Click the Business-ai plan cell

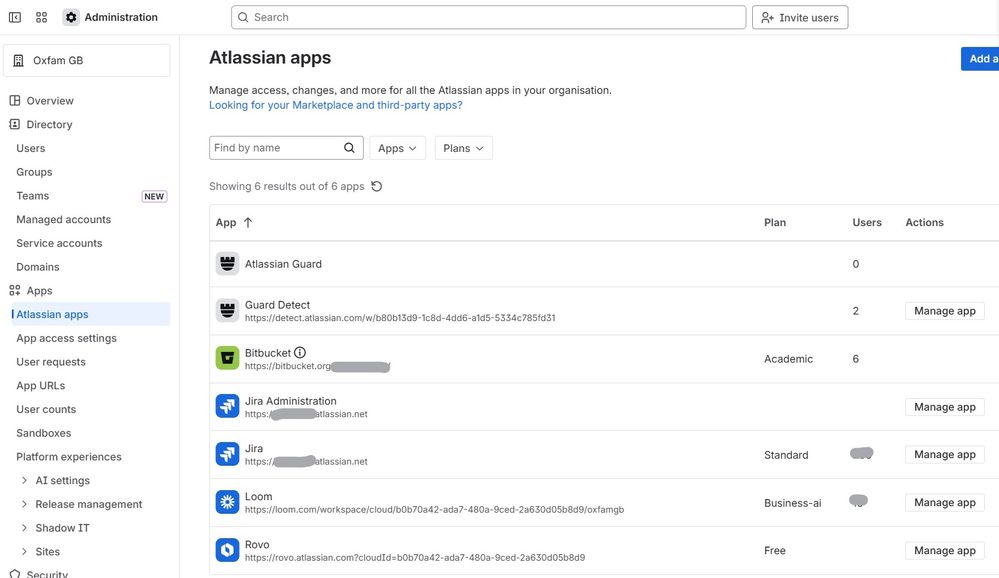793,503
